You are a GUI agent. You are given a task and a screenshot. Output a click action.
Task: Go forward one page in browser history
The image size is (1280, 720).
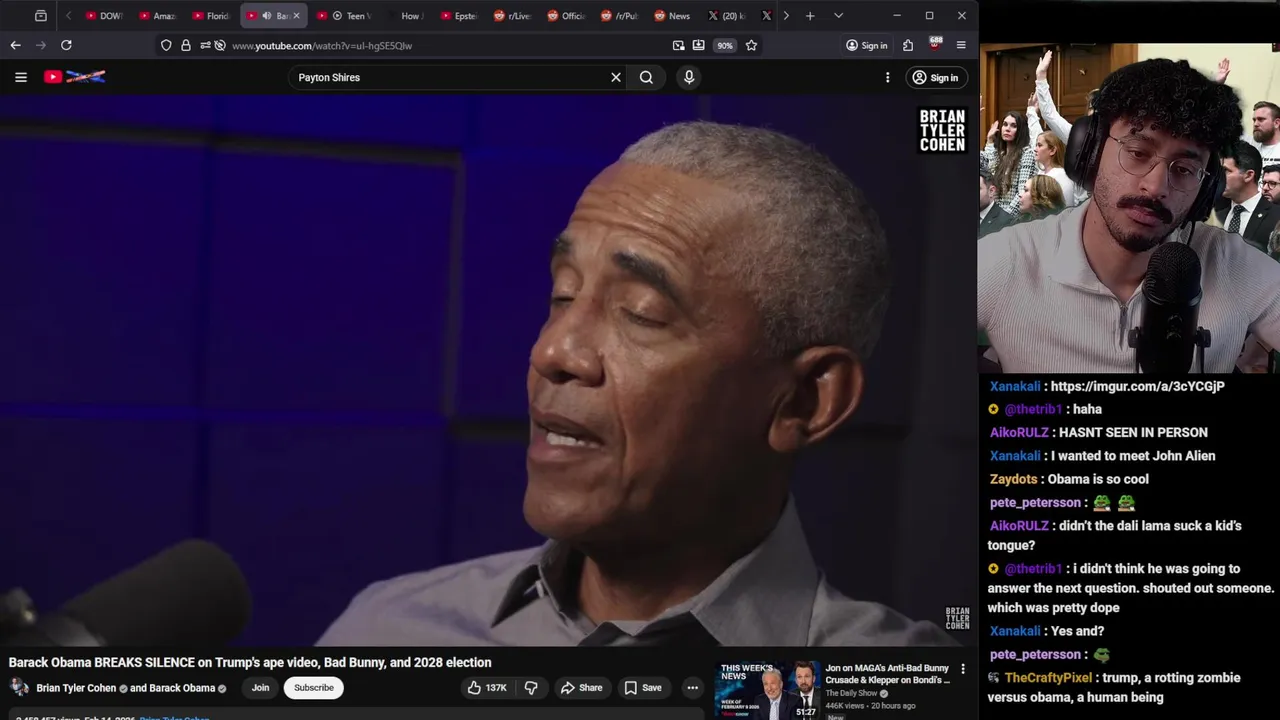pyautogui.click(x=41, y=45)
